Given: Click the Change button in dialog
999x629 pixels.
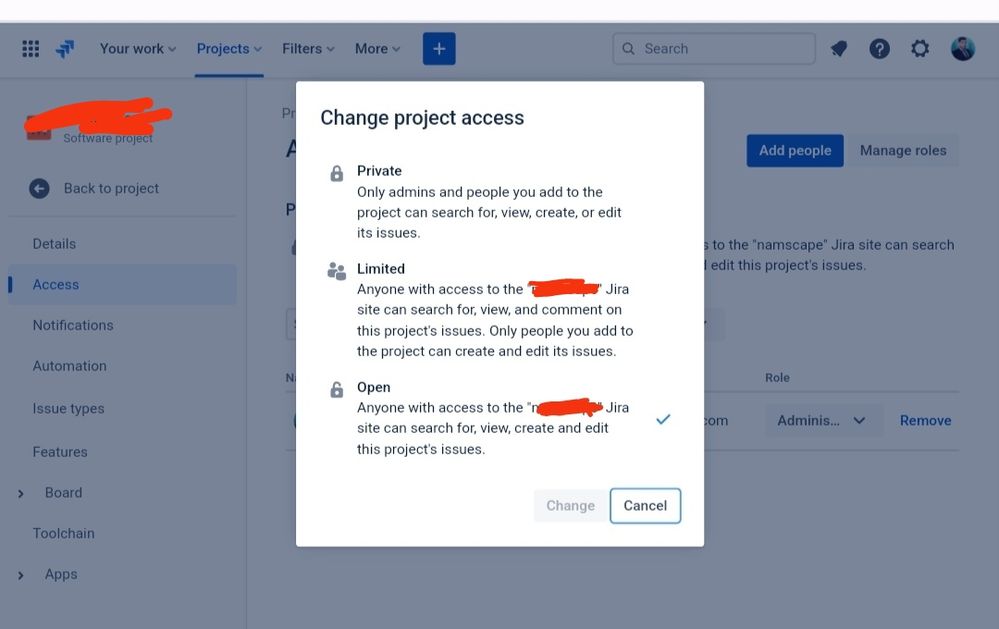Looking at the screenshot, I should [570, 506].
